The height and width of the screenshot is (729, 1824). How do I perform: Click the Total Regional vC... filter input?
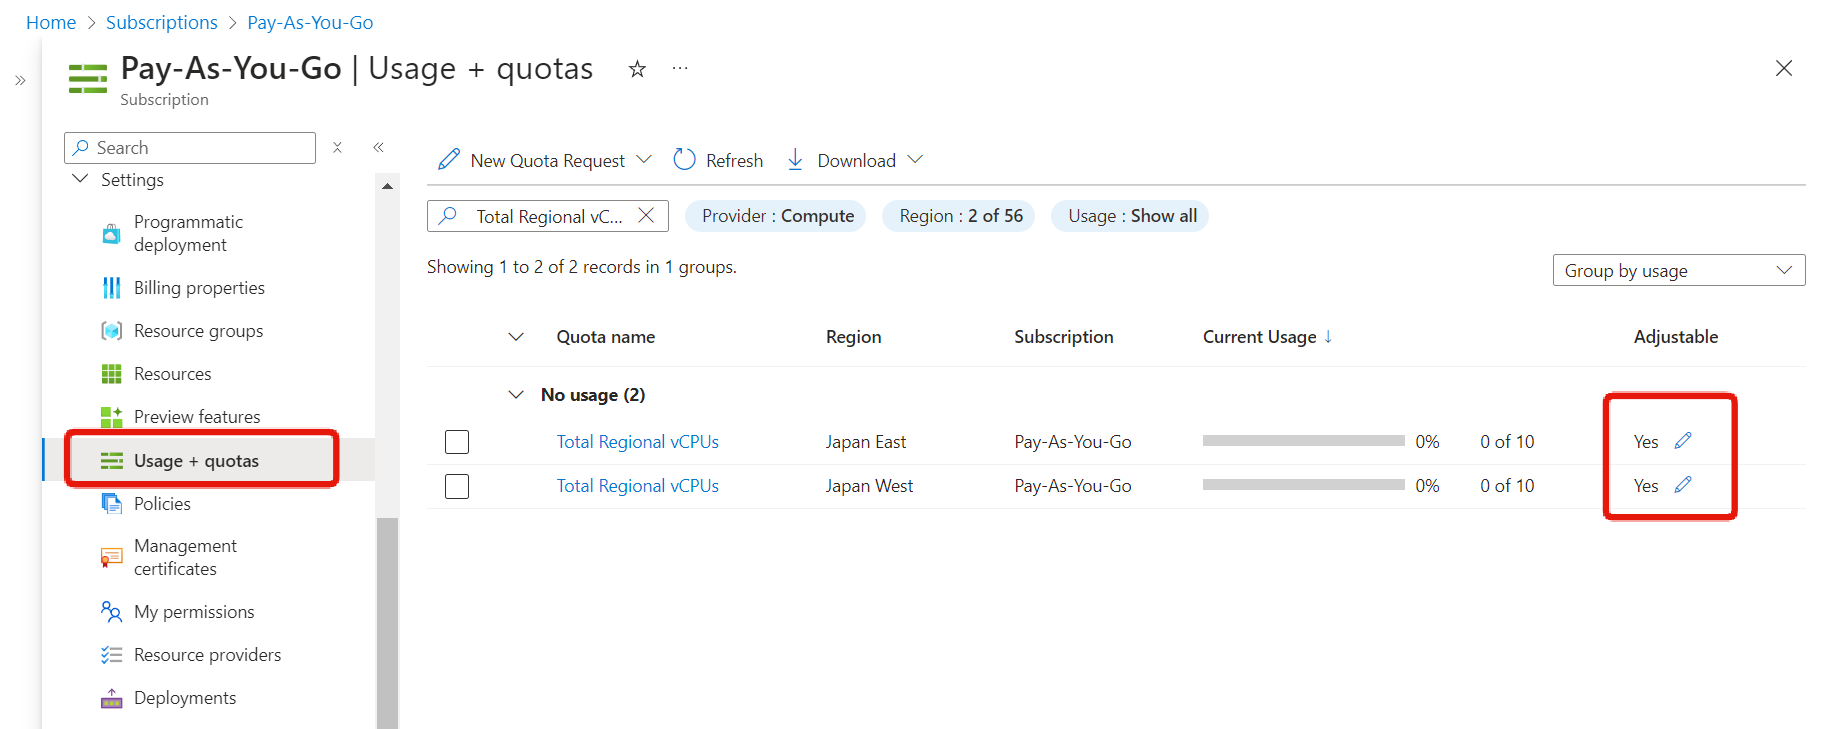pos(549,216)
